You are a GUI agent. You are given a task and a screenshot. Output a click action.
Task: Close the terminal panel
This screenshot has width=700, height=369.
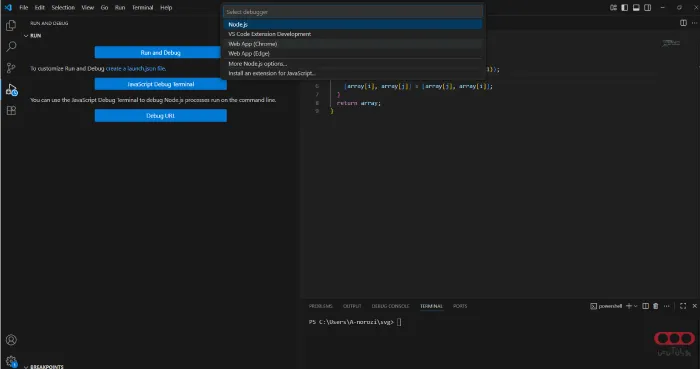coord(694,306)
